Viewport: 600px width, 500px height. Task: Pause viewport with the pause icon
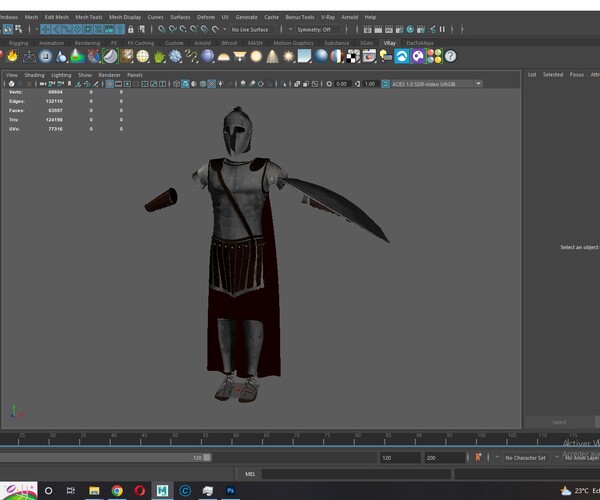tap(442, 29)
